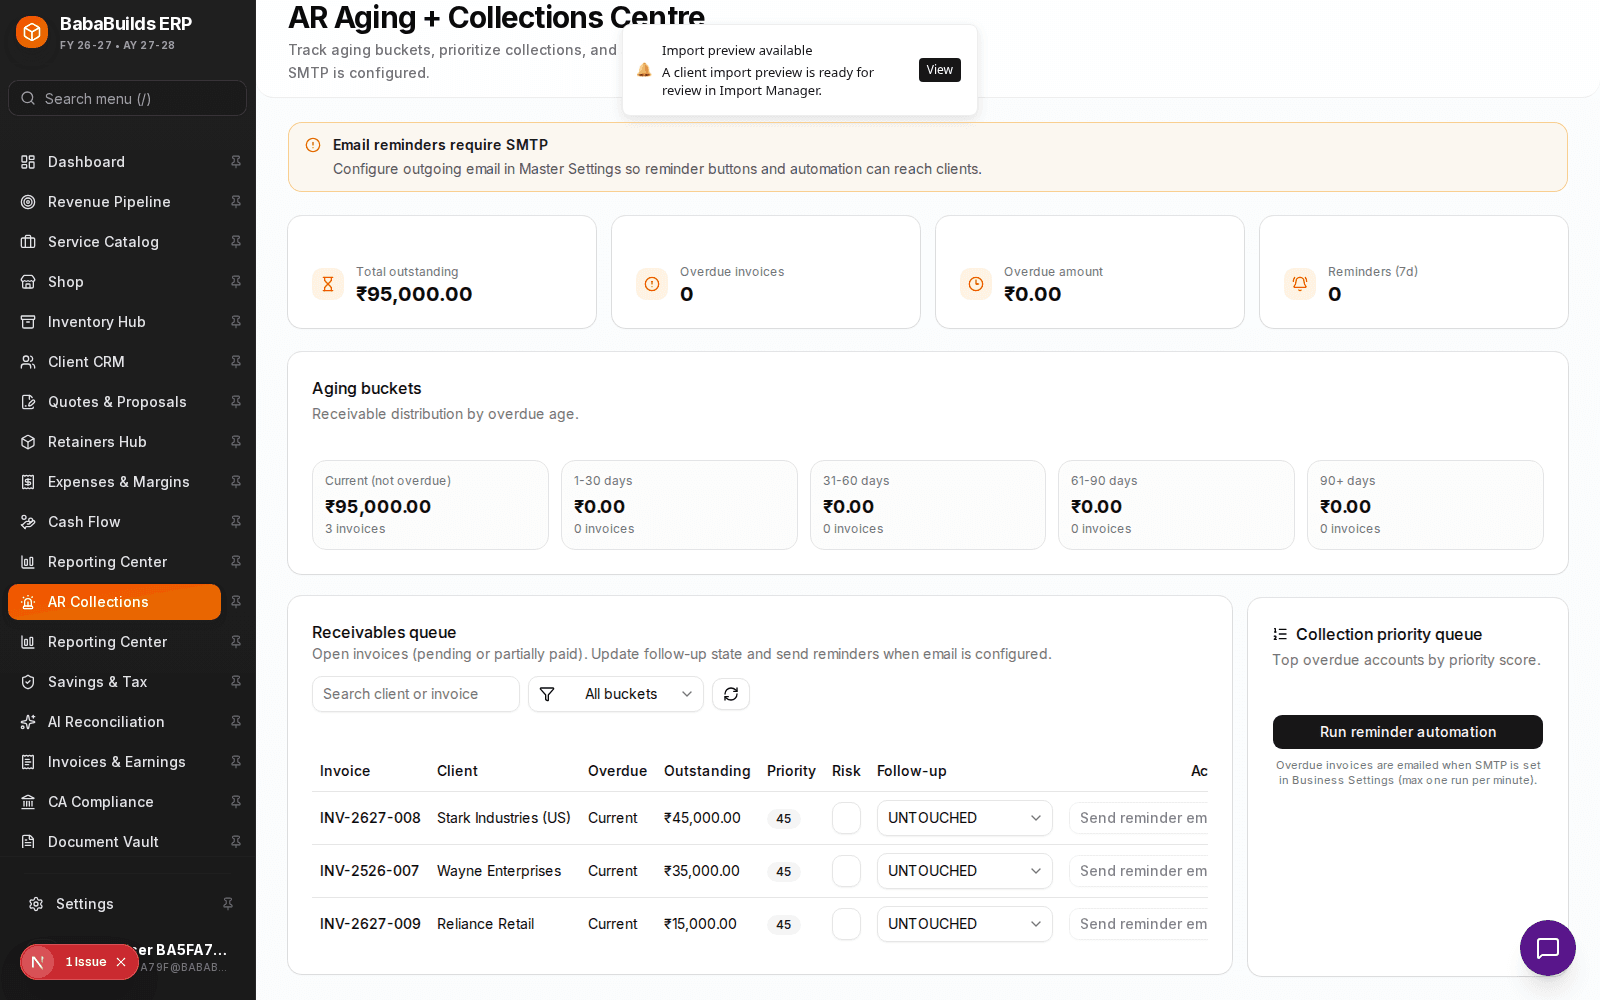Click the Cash Flow icon
1600x1000 pixels.
(x=28, y=522)
